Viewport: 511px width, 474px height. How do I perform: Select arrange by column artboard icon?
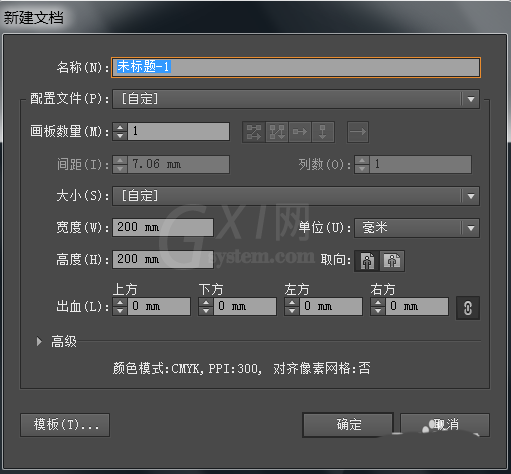323,132
